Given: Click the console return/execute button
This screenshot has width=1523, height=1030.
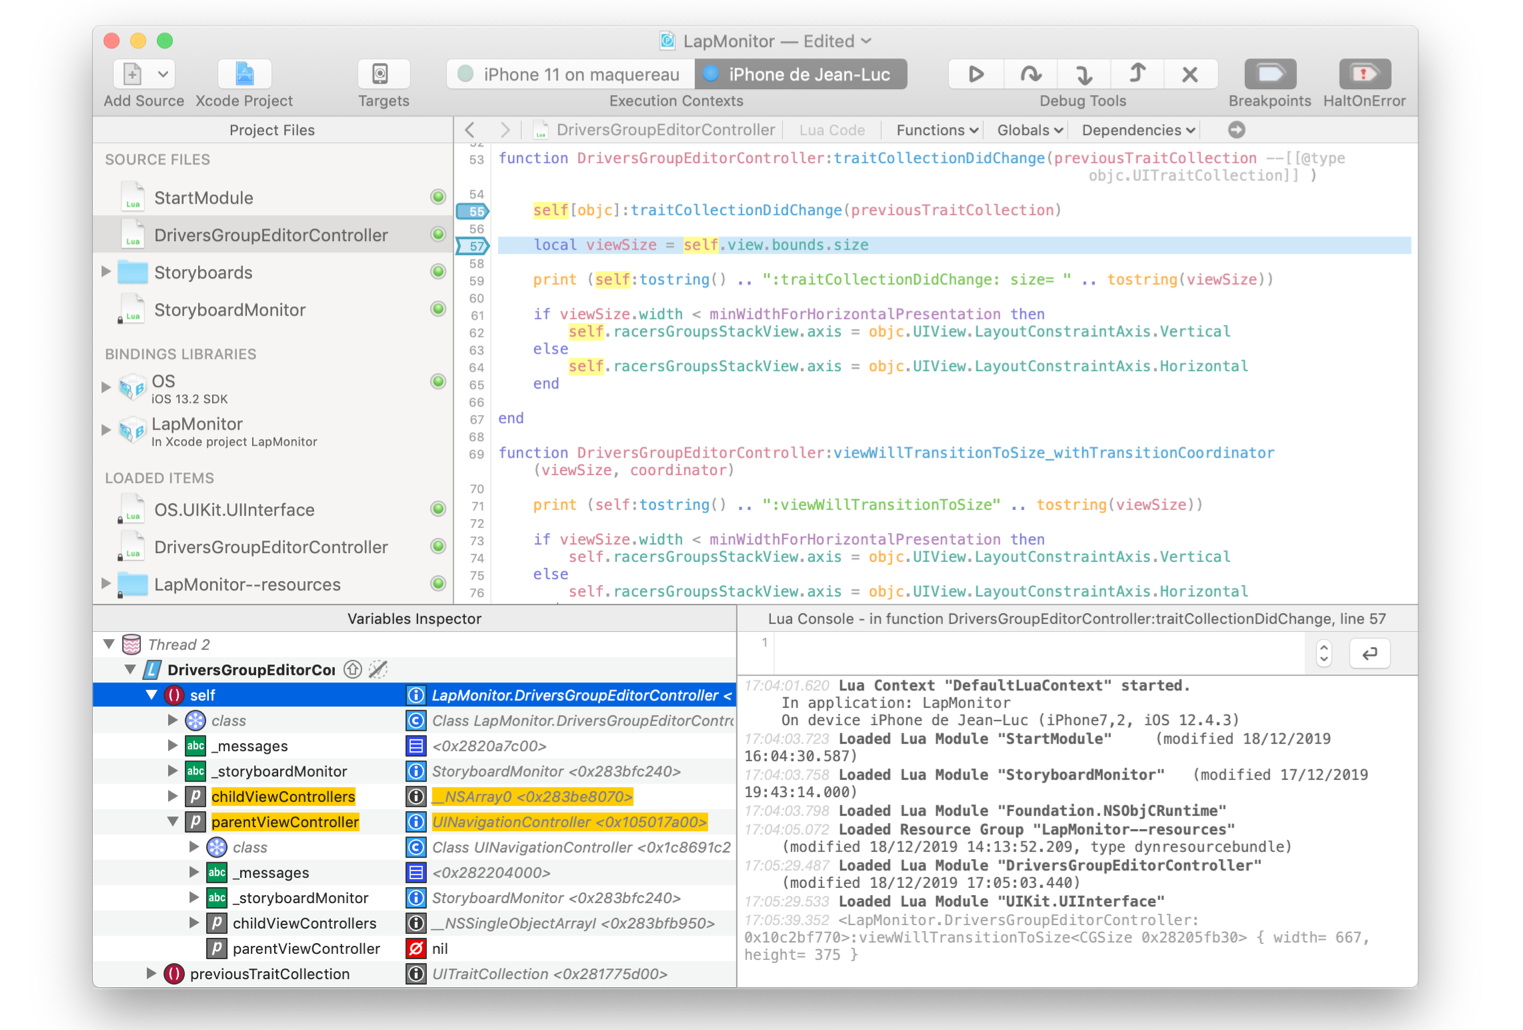Looking at the screenshot, I should pyautogui.click(x=1370, y=653).
